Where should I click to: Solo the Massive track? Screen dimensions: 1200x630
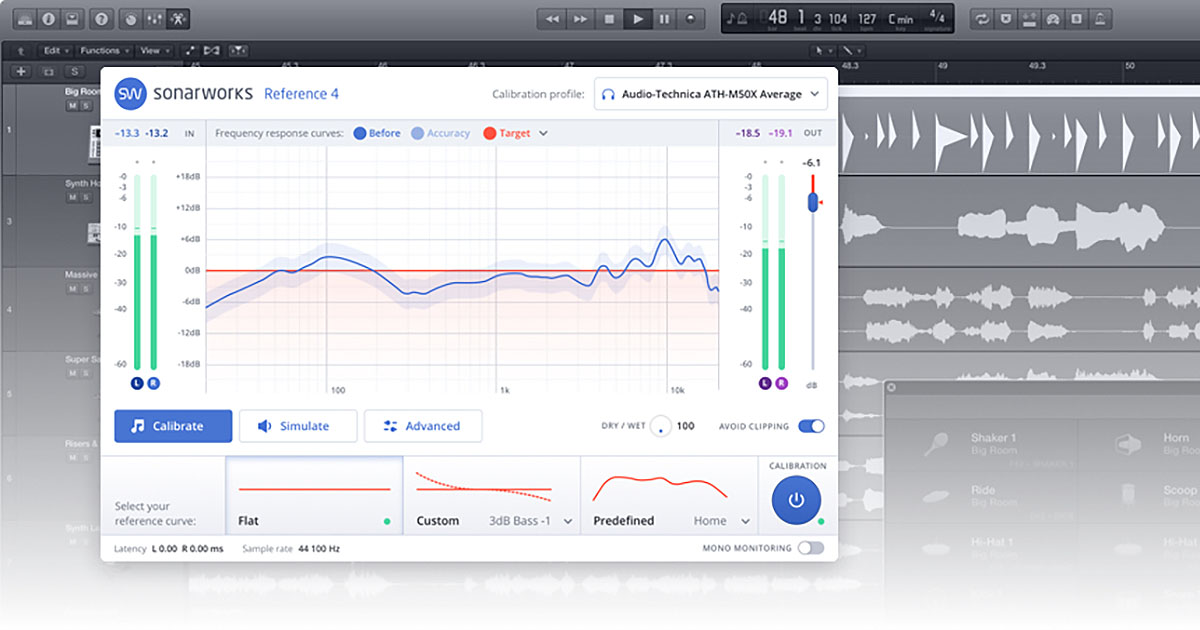[x=84, y=289]
